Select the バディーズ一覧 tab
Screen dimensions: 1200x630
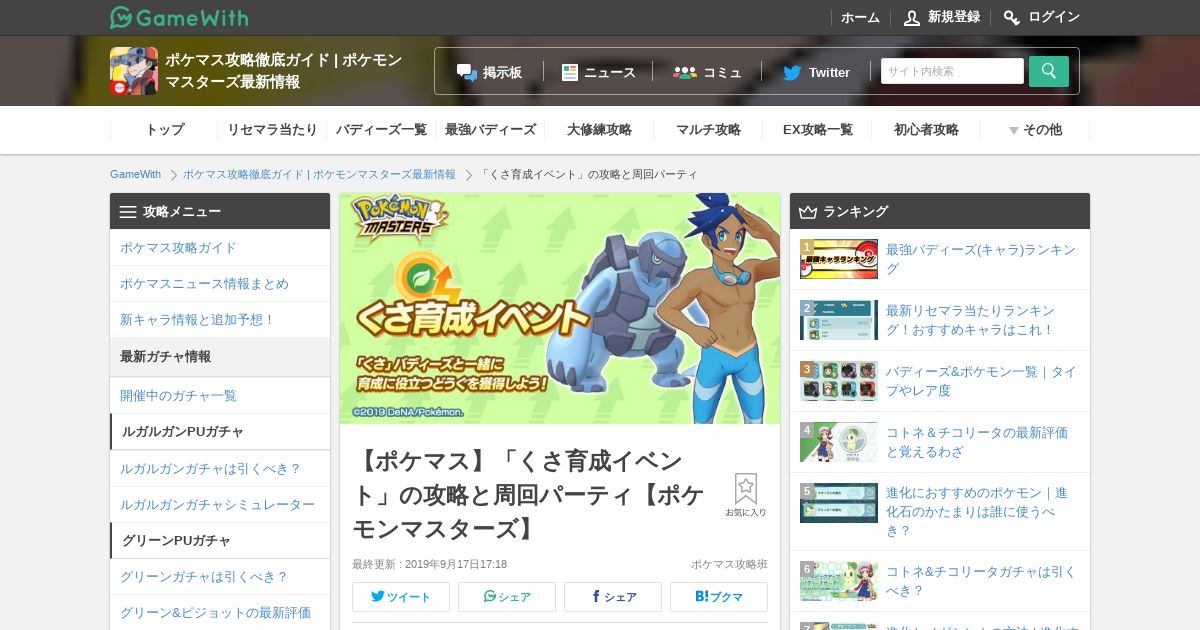[381, 130]
